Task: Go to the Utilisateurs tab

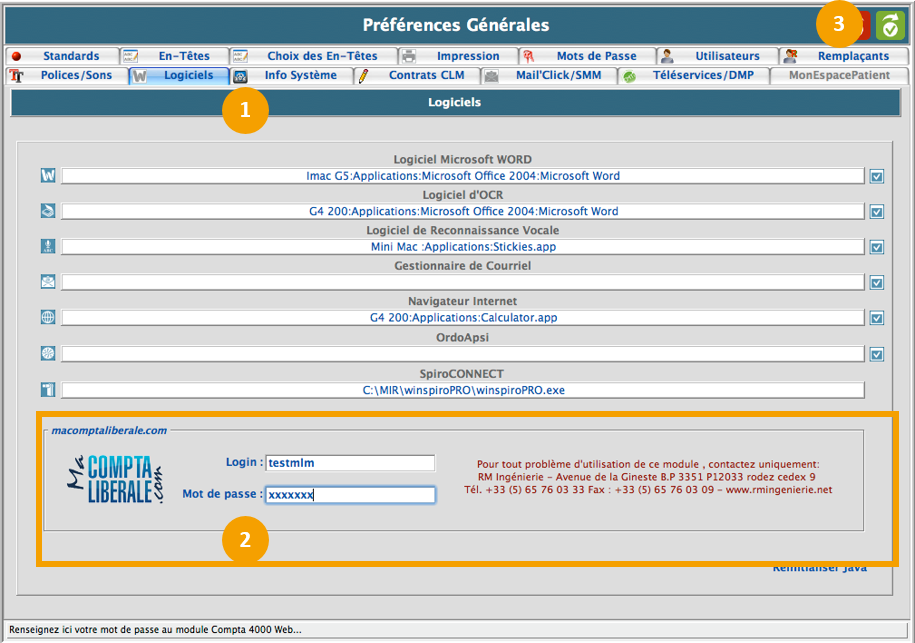Action: [x=726, y=56]
